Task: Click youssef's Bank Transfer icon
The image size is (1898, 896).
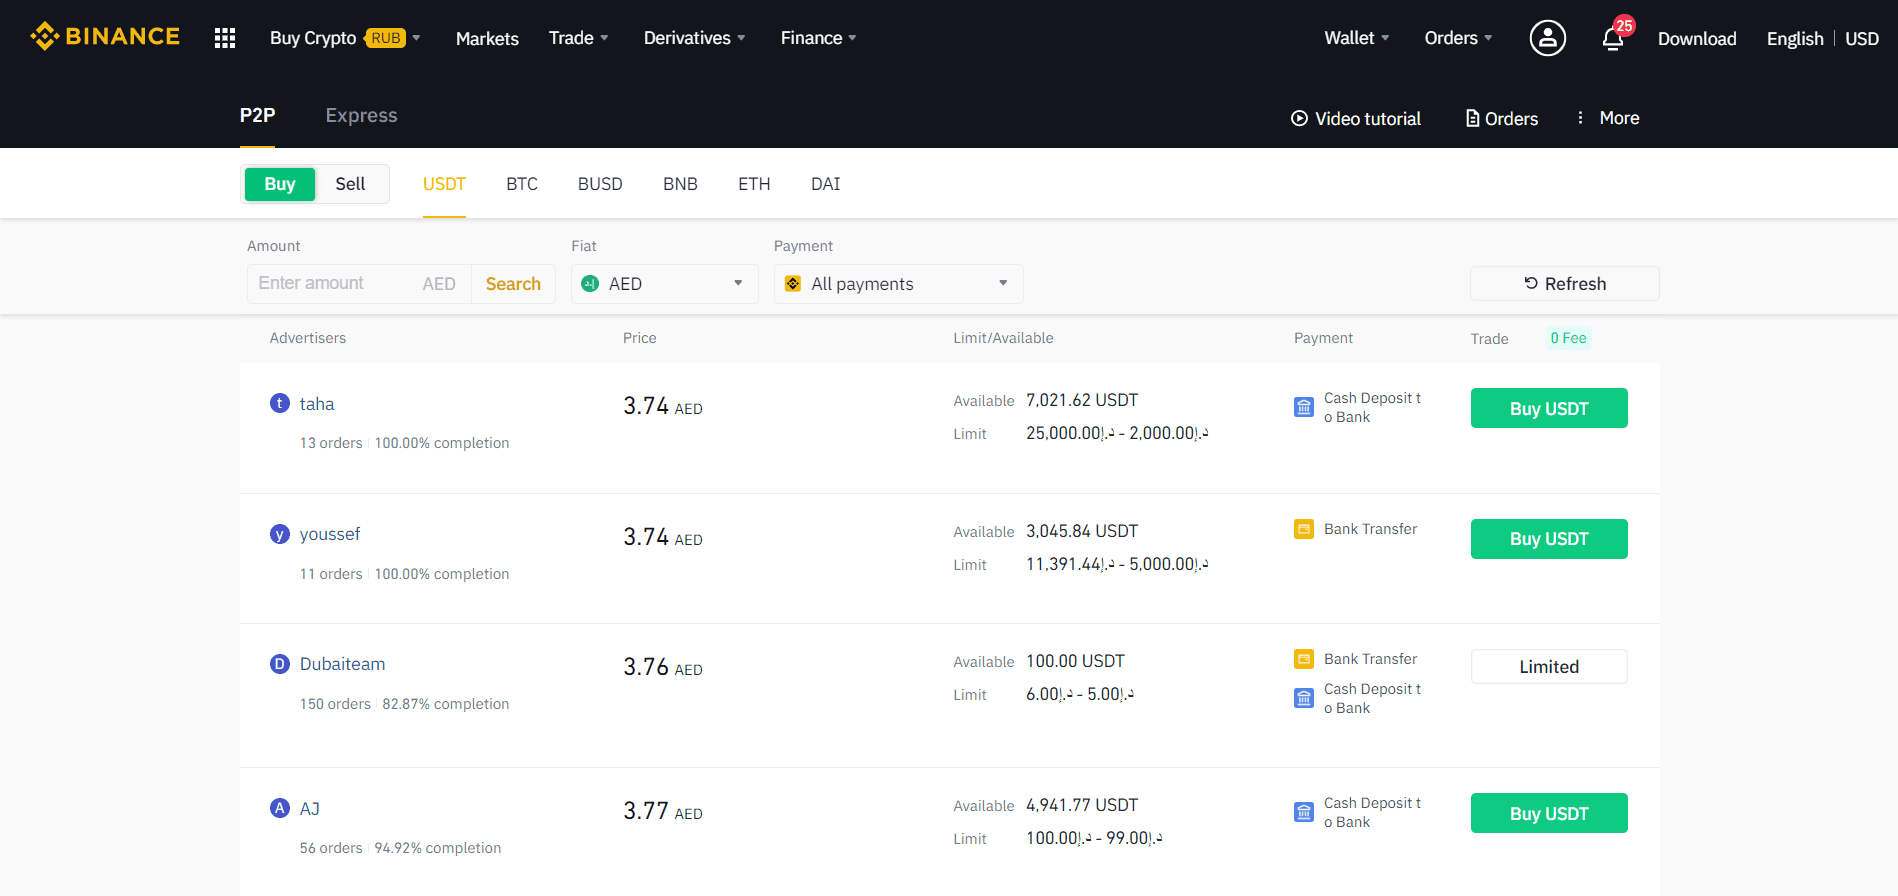Action: click(x=1304, y=529)
